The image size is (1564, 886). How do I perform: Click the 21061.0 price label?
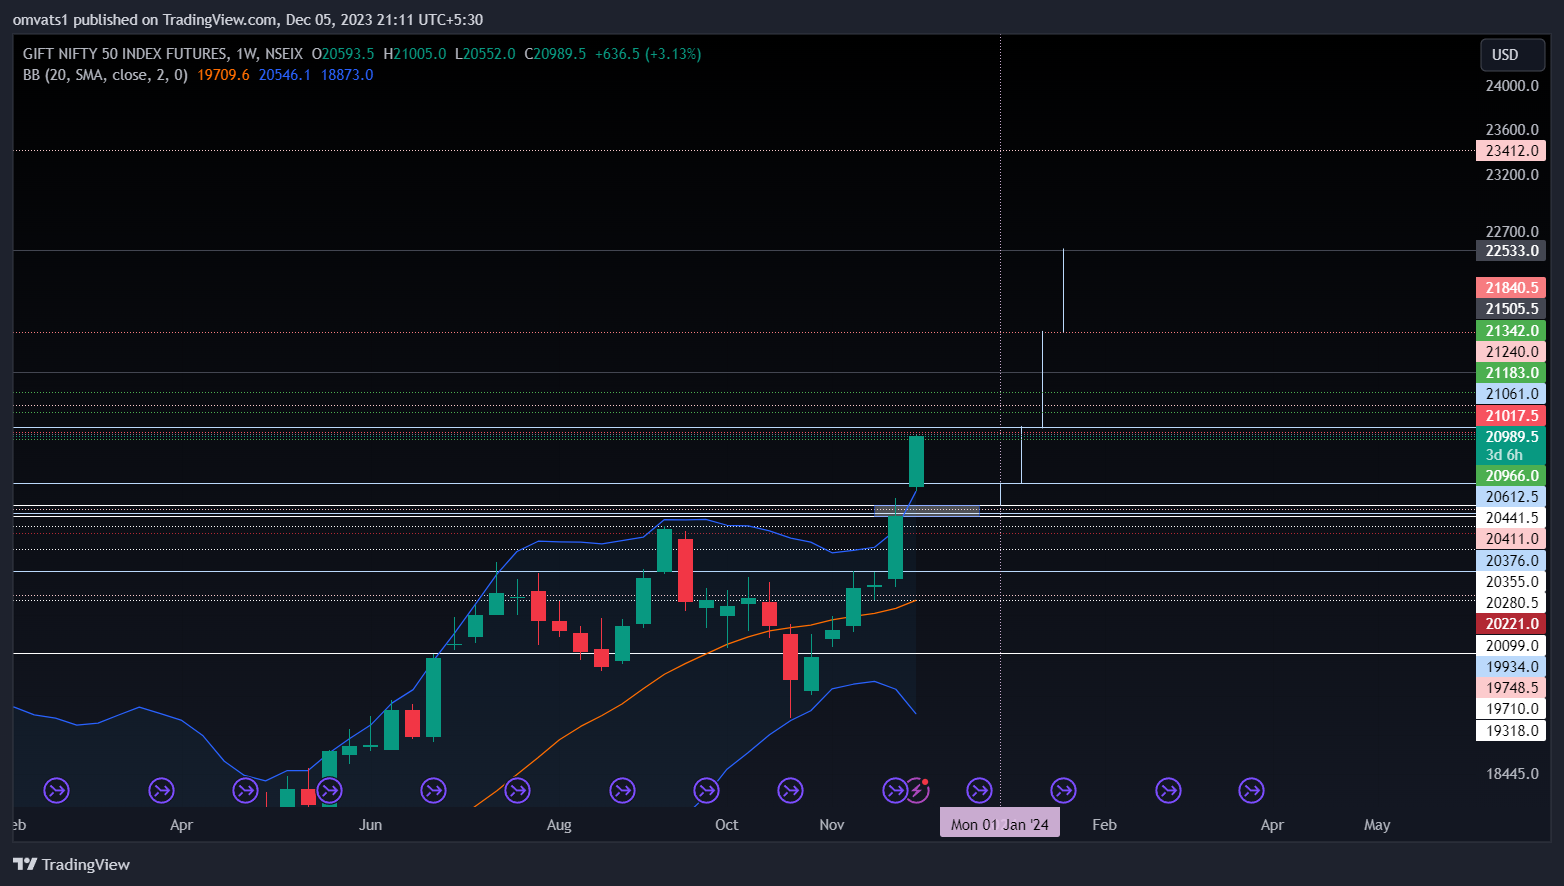(1511, 394)
